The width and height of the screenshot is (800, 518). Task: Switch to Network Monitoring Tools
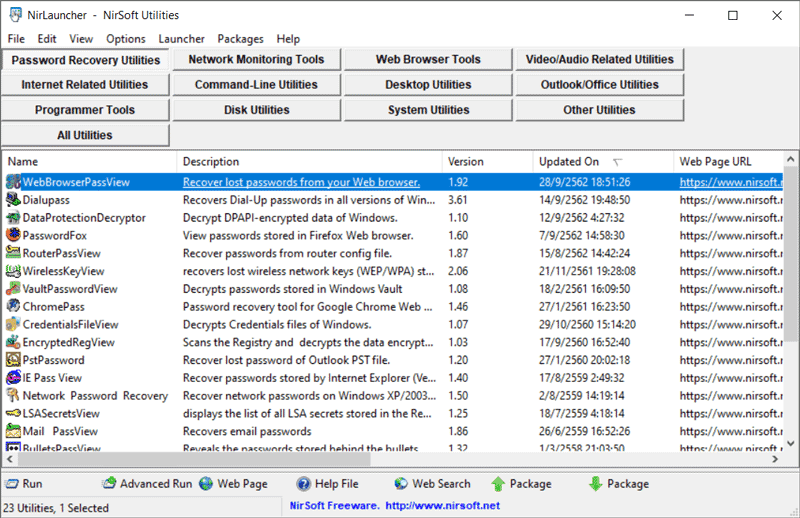[x=257, y=59]
